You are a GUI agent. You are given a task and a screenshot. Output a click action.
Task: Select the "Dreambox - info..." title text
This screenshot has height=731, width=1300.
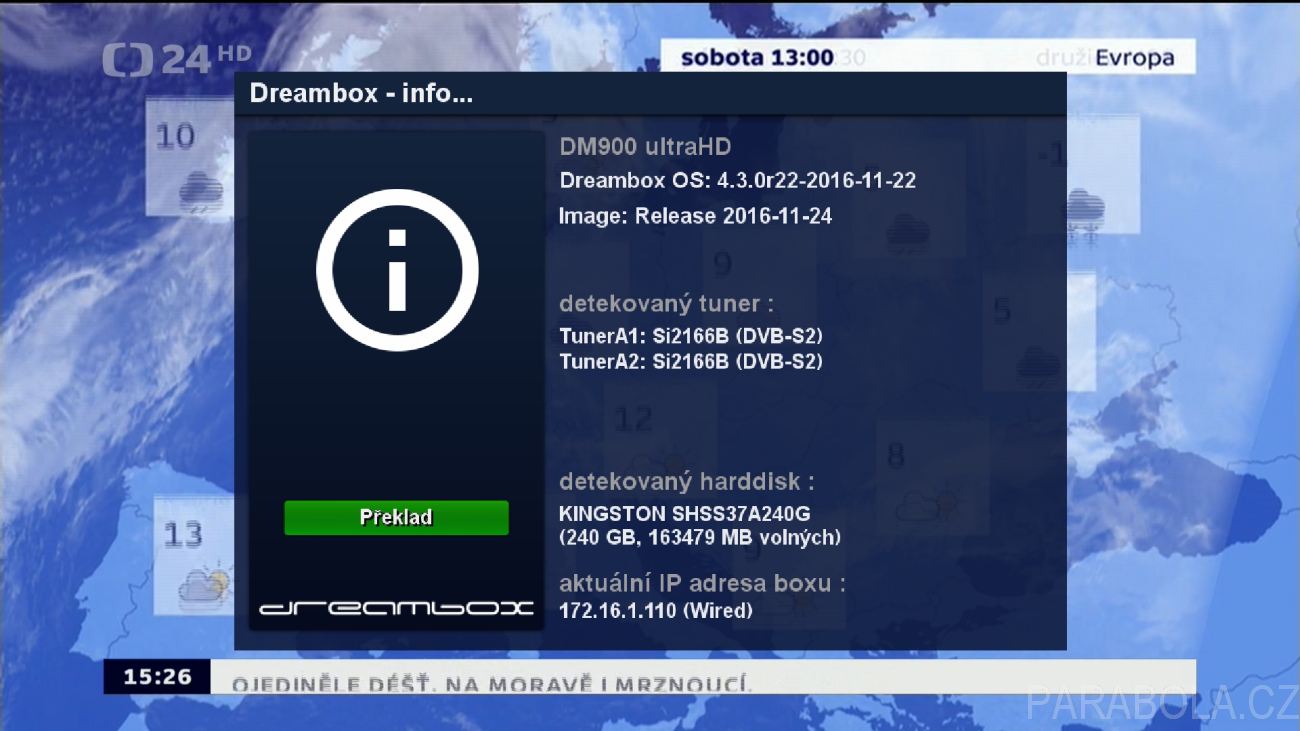click(x=361, y=94)
